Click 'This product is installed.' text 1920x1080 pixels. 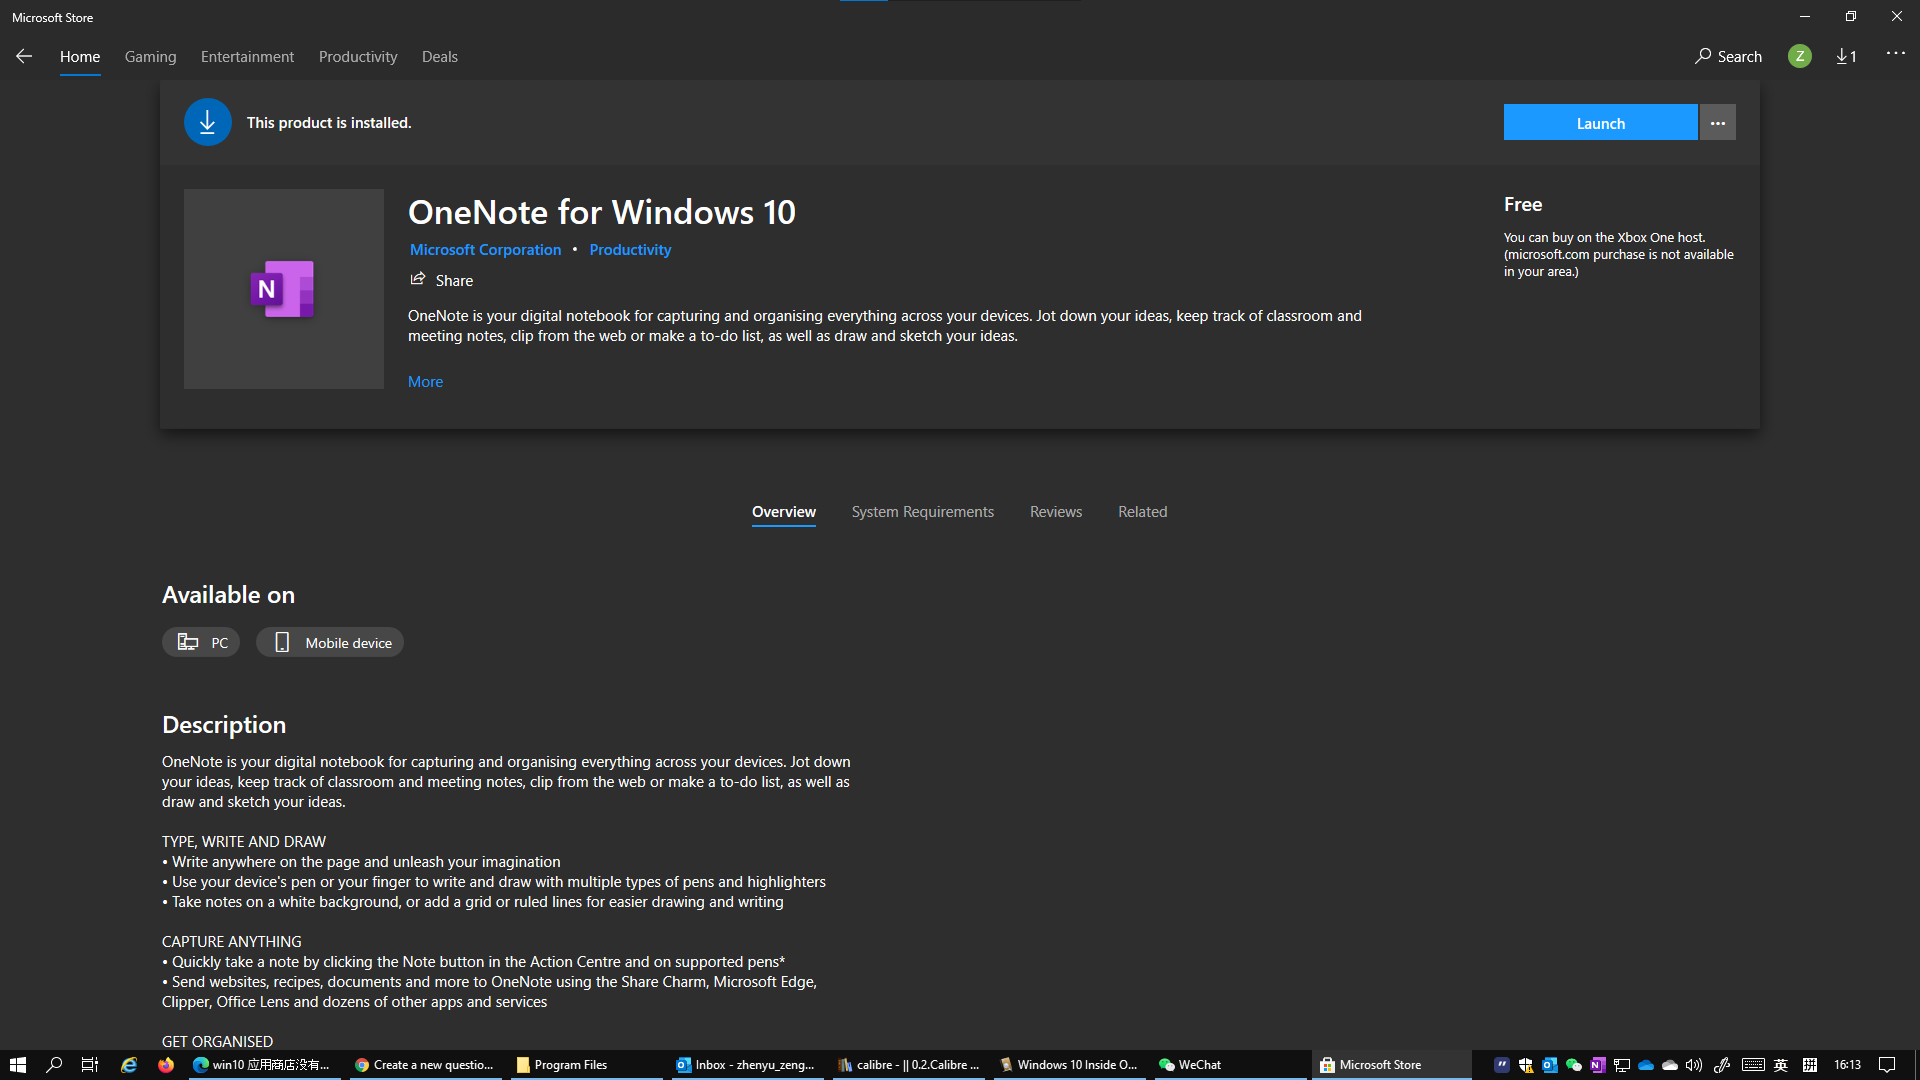tap(329, 123)
